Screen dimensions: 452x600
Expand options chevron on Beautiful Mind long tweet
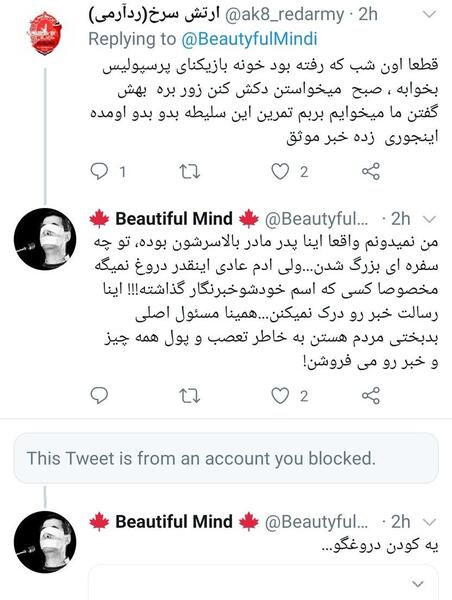[430, 219]
